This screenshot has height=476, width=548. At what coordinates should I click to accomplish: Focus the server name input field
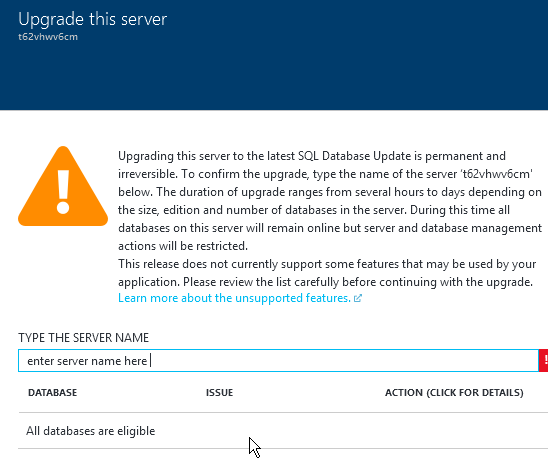coord(278,360)
